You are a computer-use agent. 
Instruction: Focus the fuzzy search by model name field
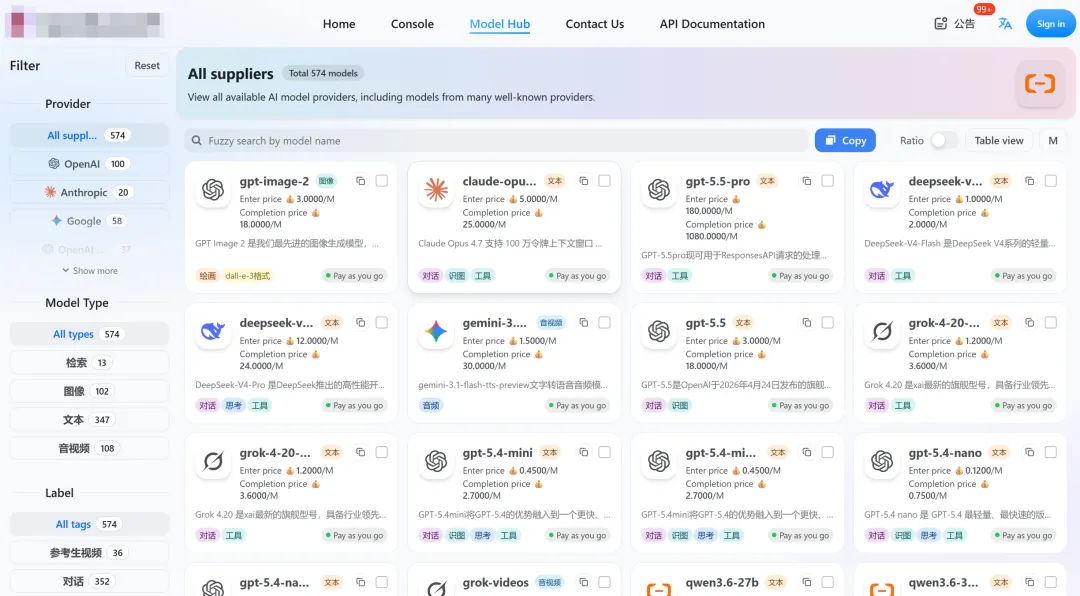click(x=497, y=141)
